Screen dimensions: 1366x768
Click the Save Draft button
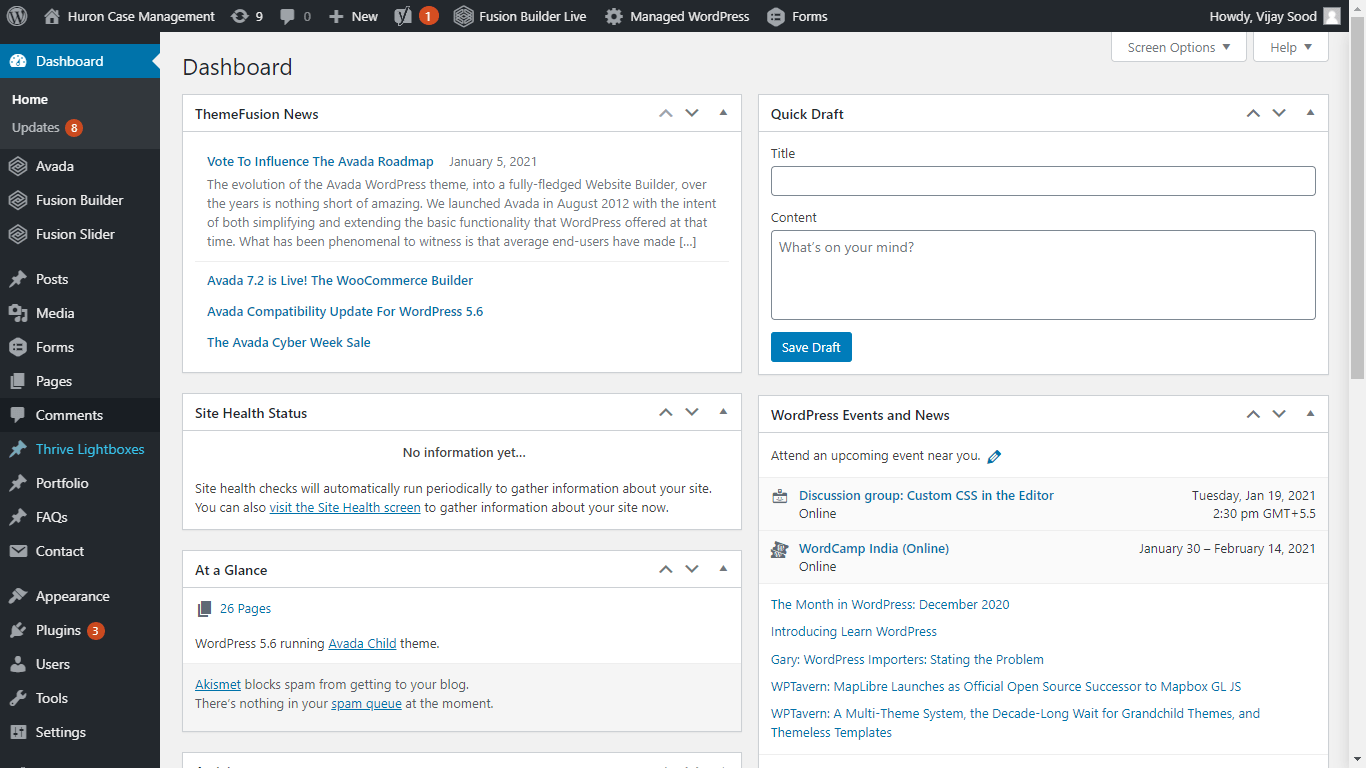click(x=811, y=347)
